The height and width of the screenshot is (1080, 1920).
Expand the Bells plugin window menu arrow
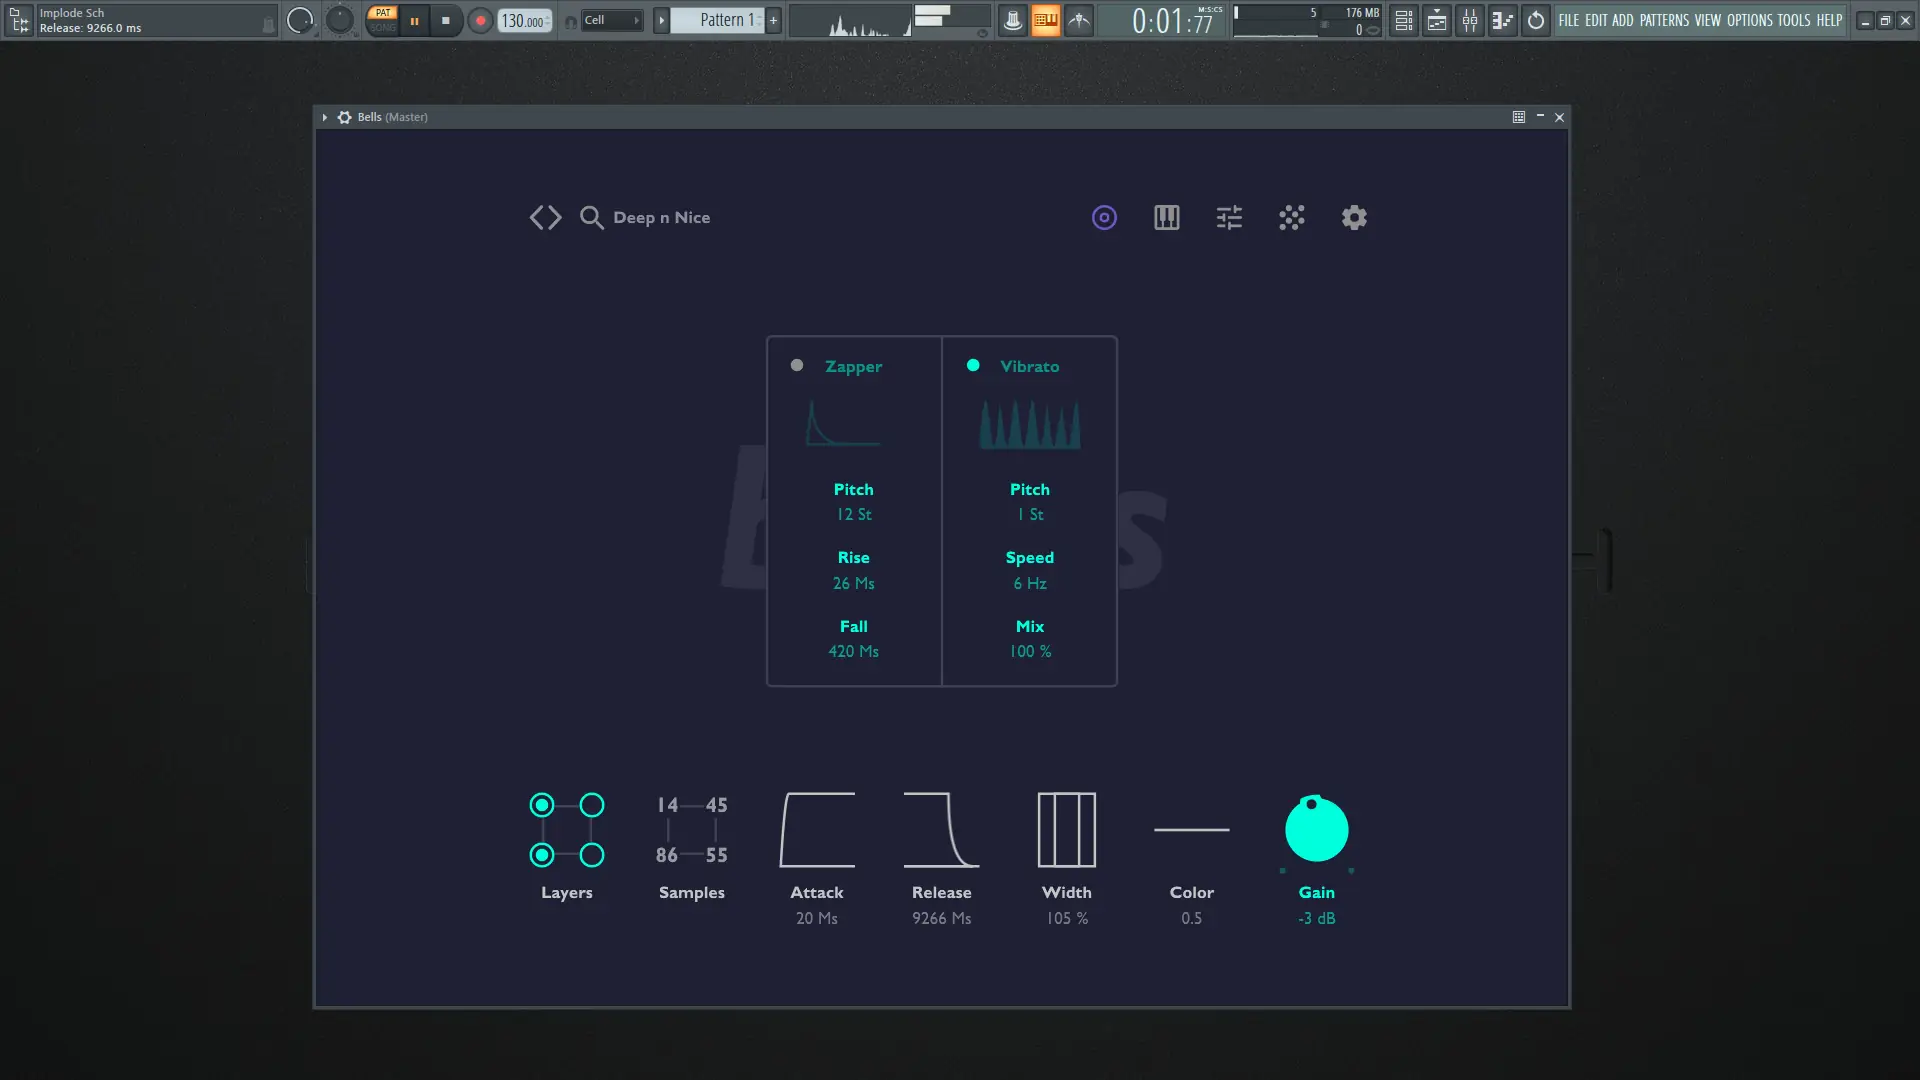pos(325,117)
